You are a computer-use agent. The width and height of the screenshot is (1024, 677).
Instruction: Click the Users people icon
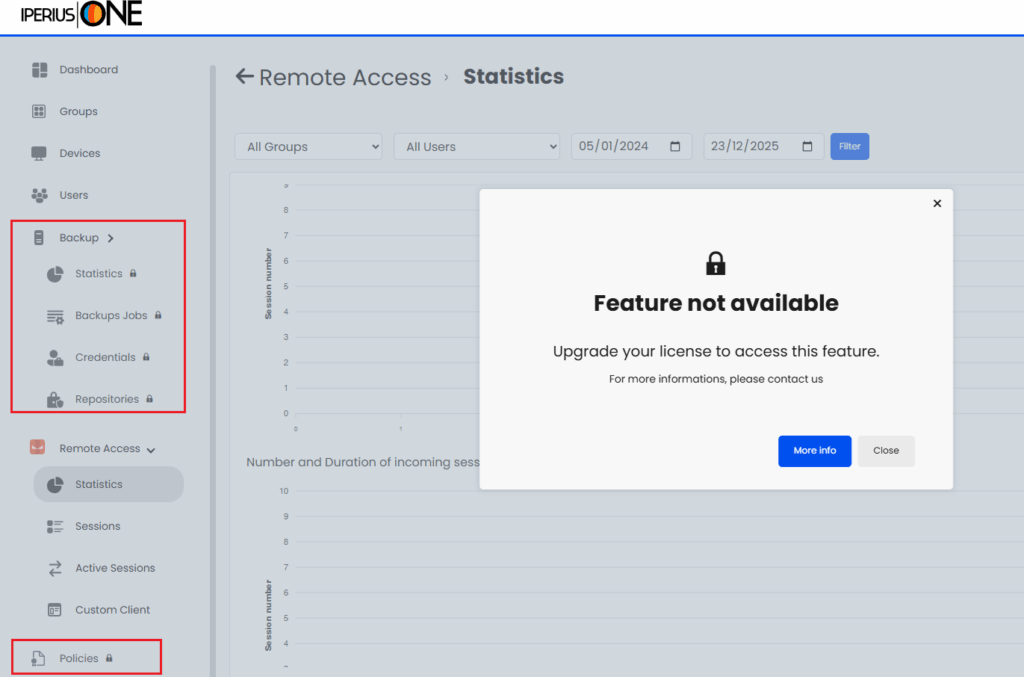click(39, 196)
